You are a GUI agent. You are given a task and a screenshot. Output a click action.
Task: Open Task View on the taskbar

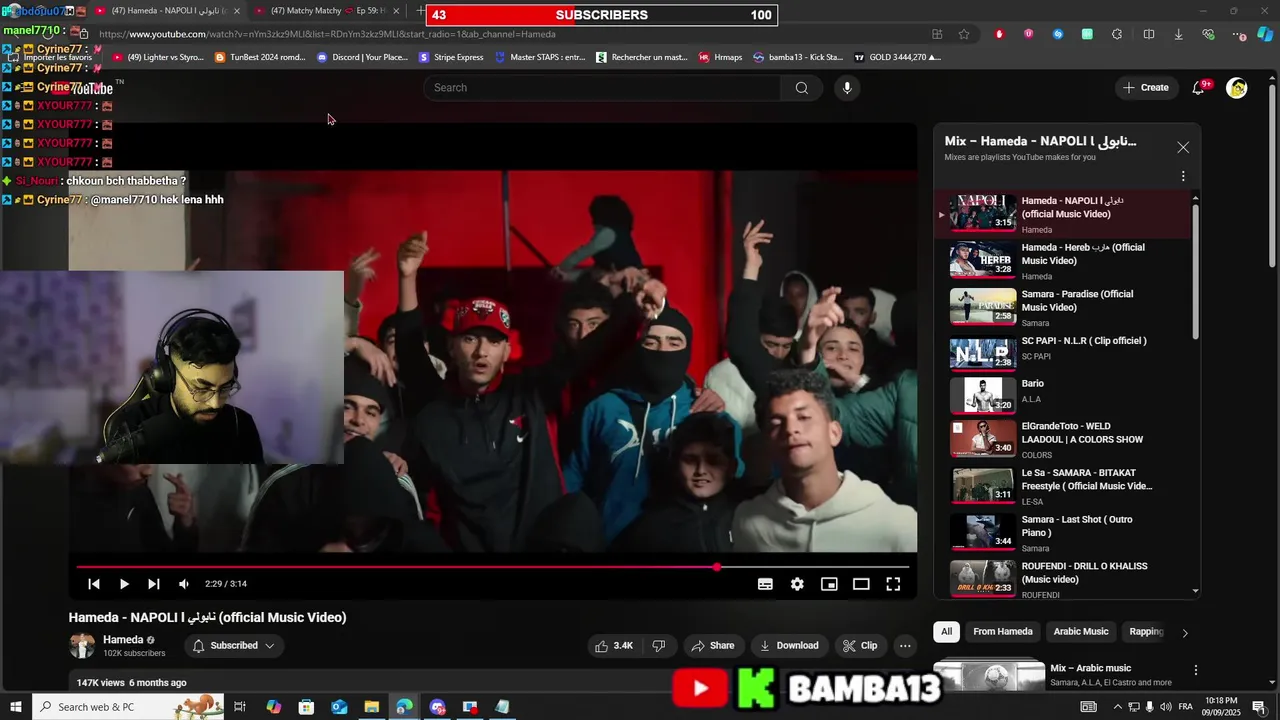tap(240, 707)
